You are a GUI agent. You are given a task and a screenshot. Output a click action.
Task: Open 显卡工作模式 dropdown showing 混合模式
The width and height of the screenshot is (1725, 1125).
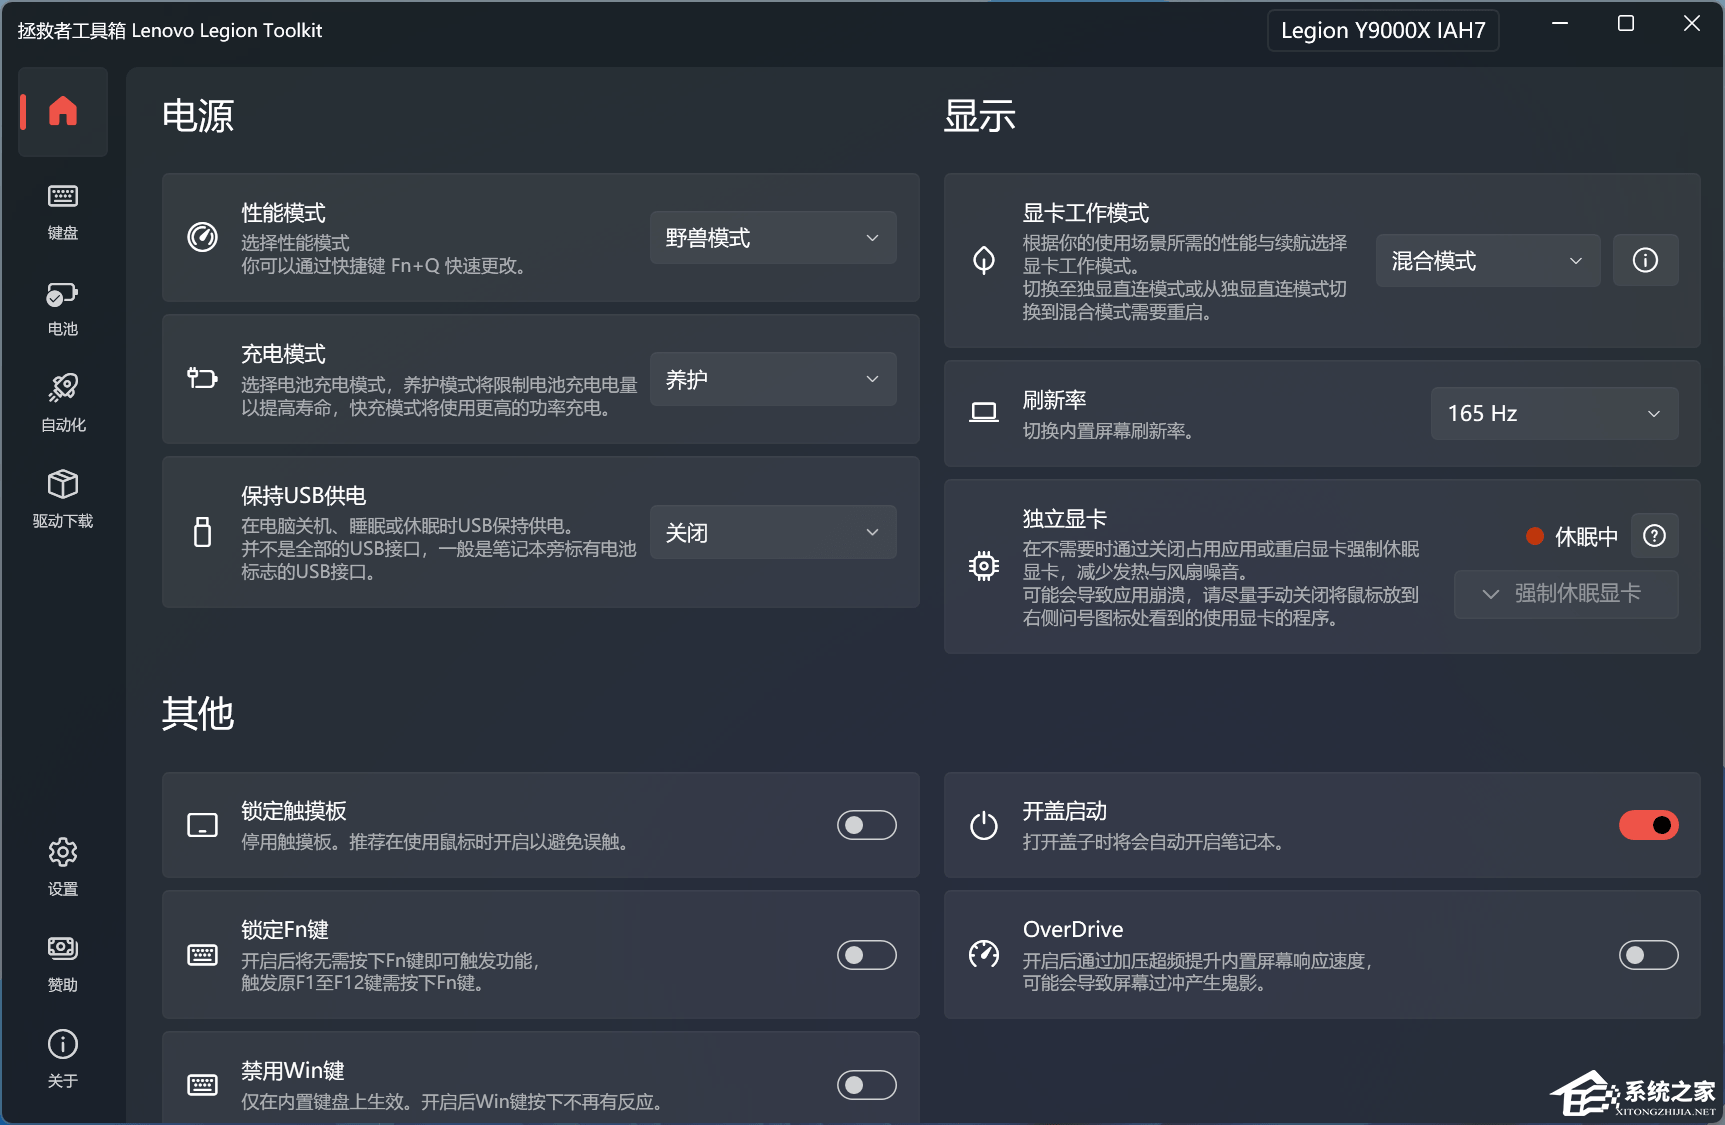(1488, 260)
